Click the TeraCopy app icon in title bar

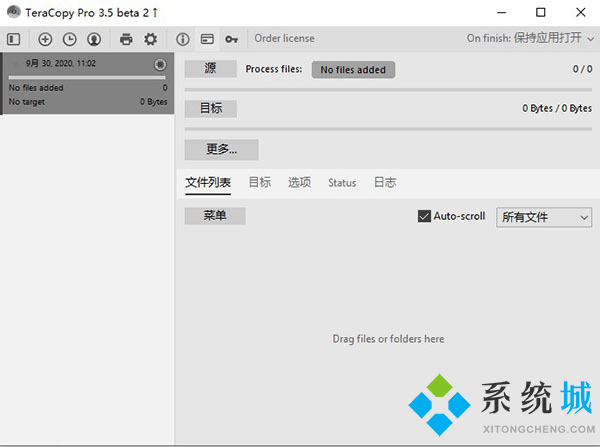pos(14,12)
